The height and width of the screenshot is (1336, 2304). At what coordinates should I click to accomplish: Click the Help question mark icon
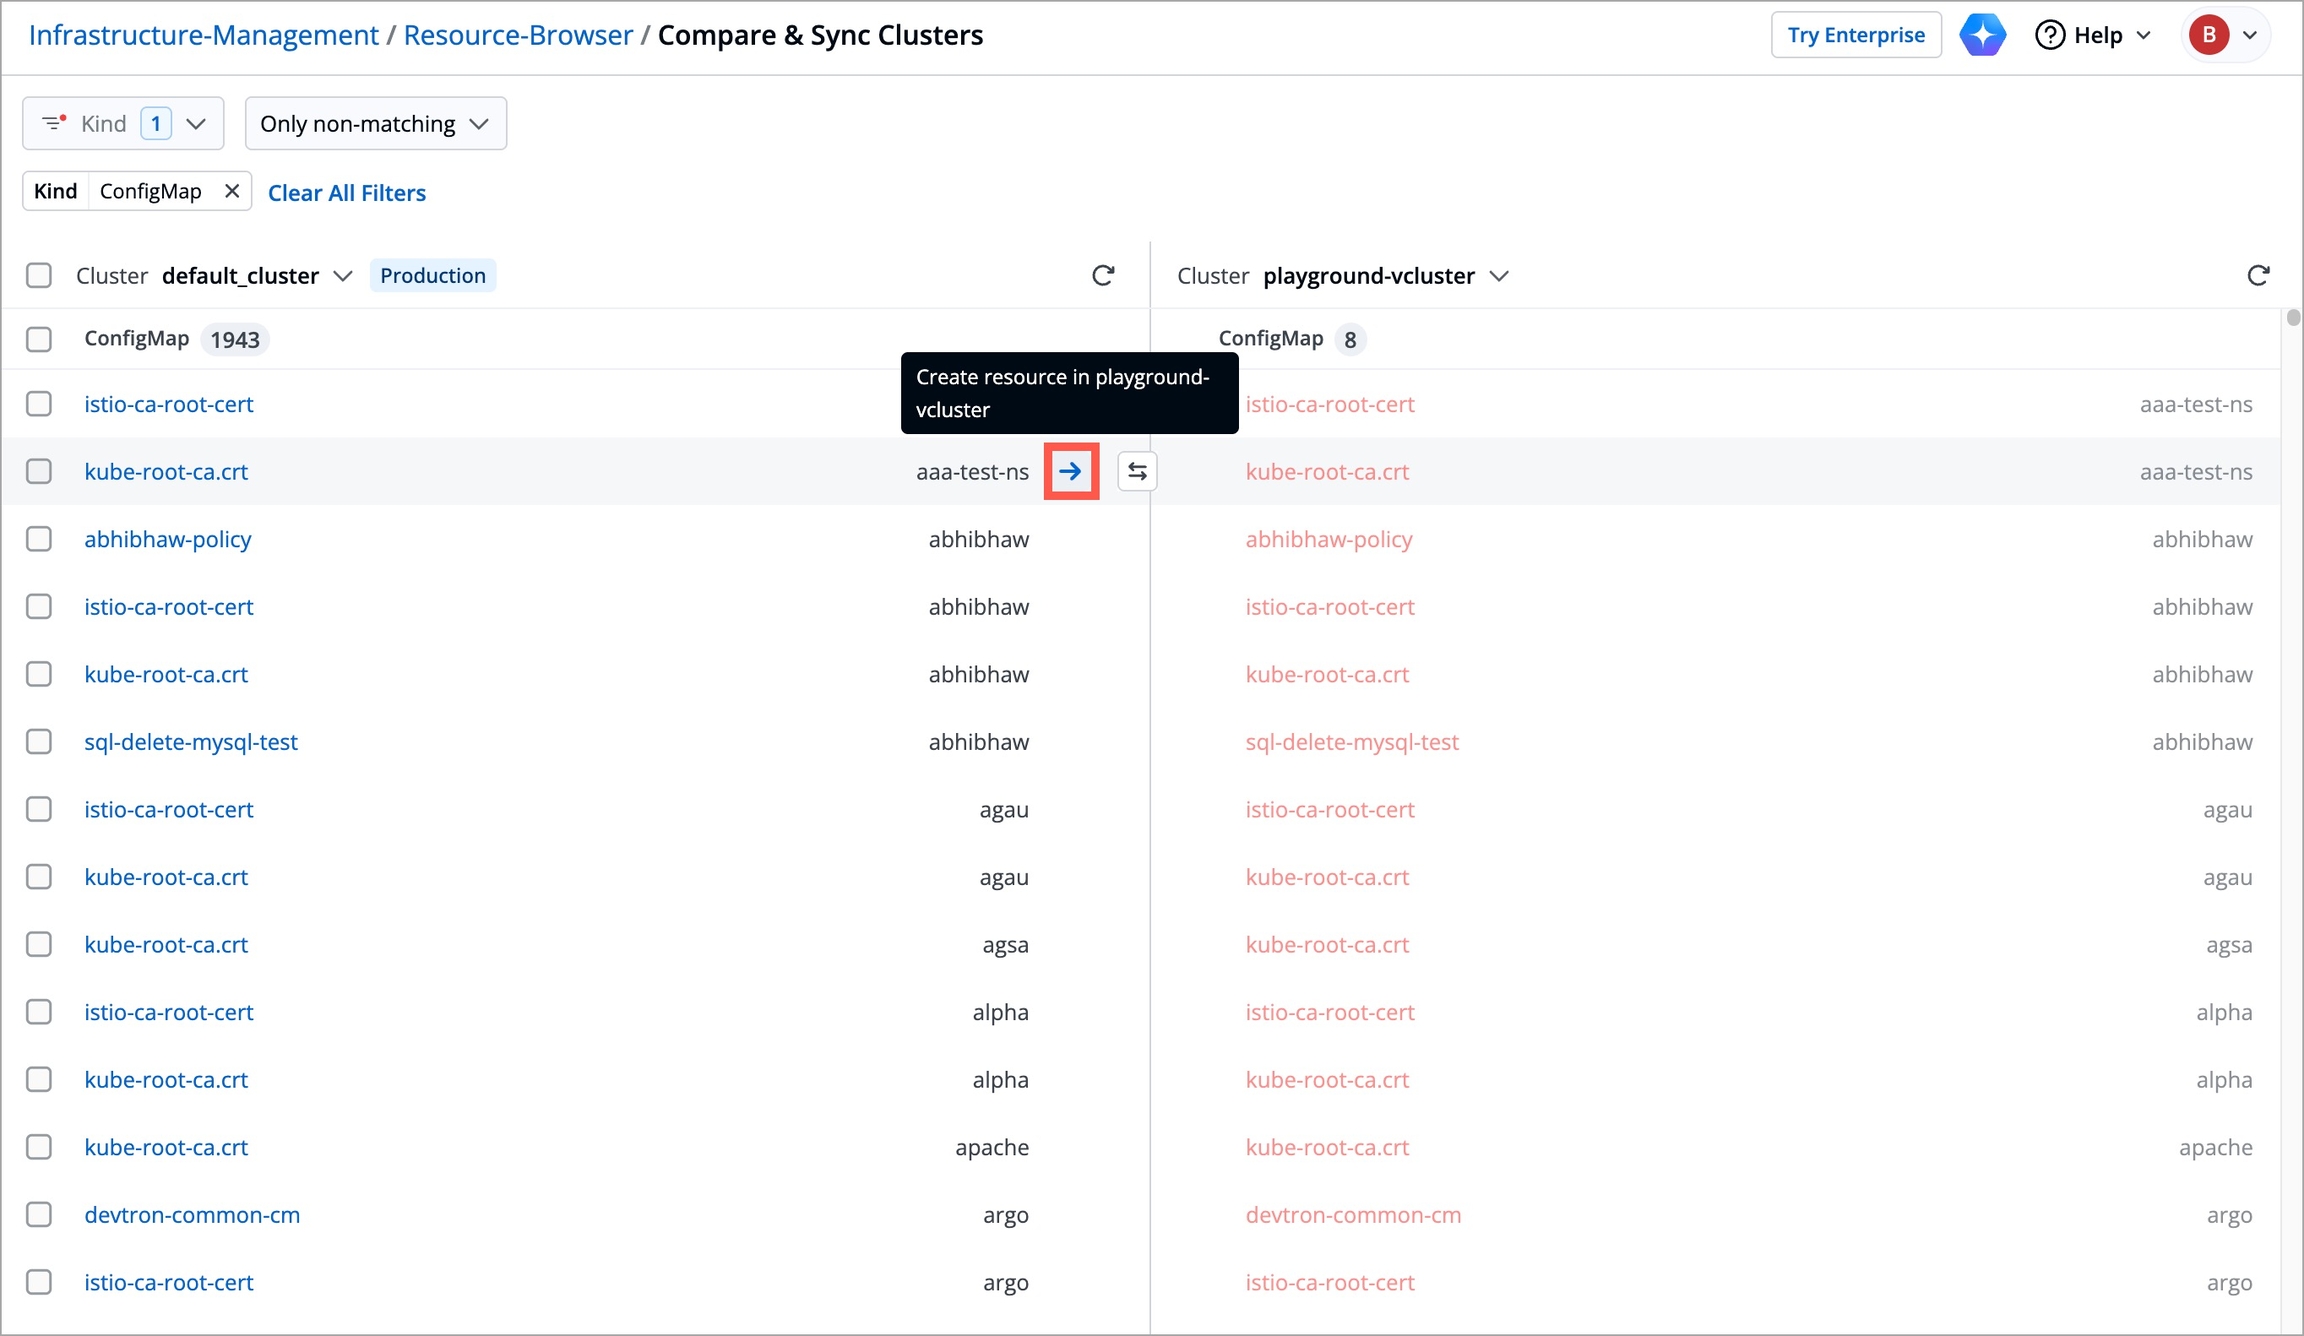(x=2050, y=35)
